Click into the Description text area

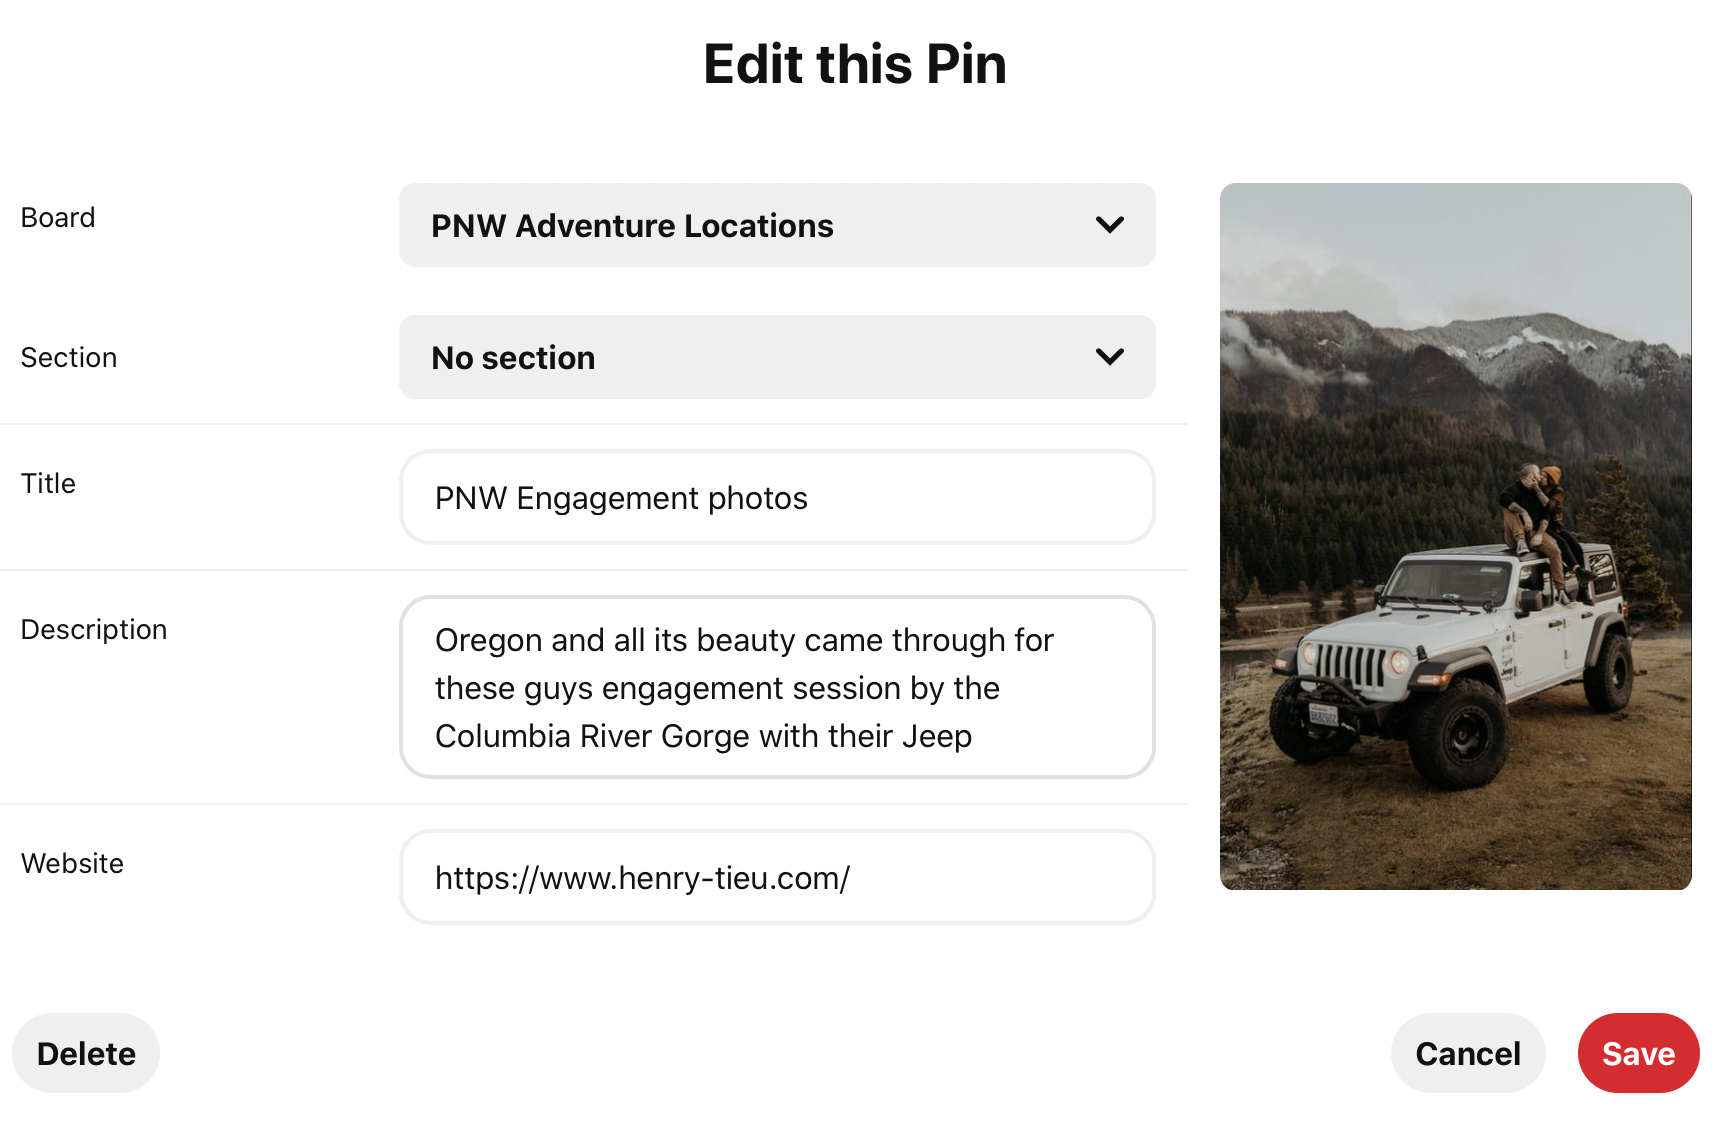(777, 687)
